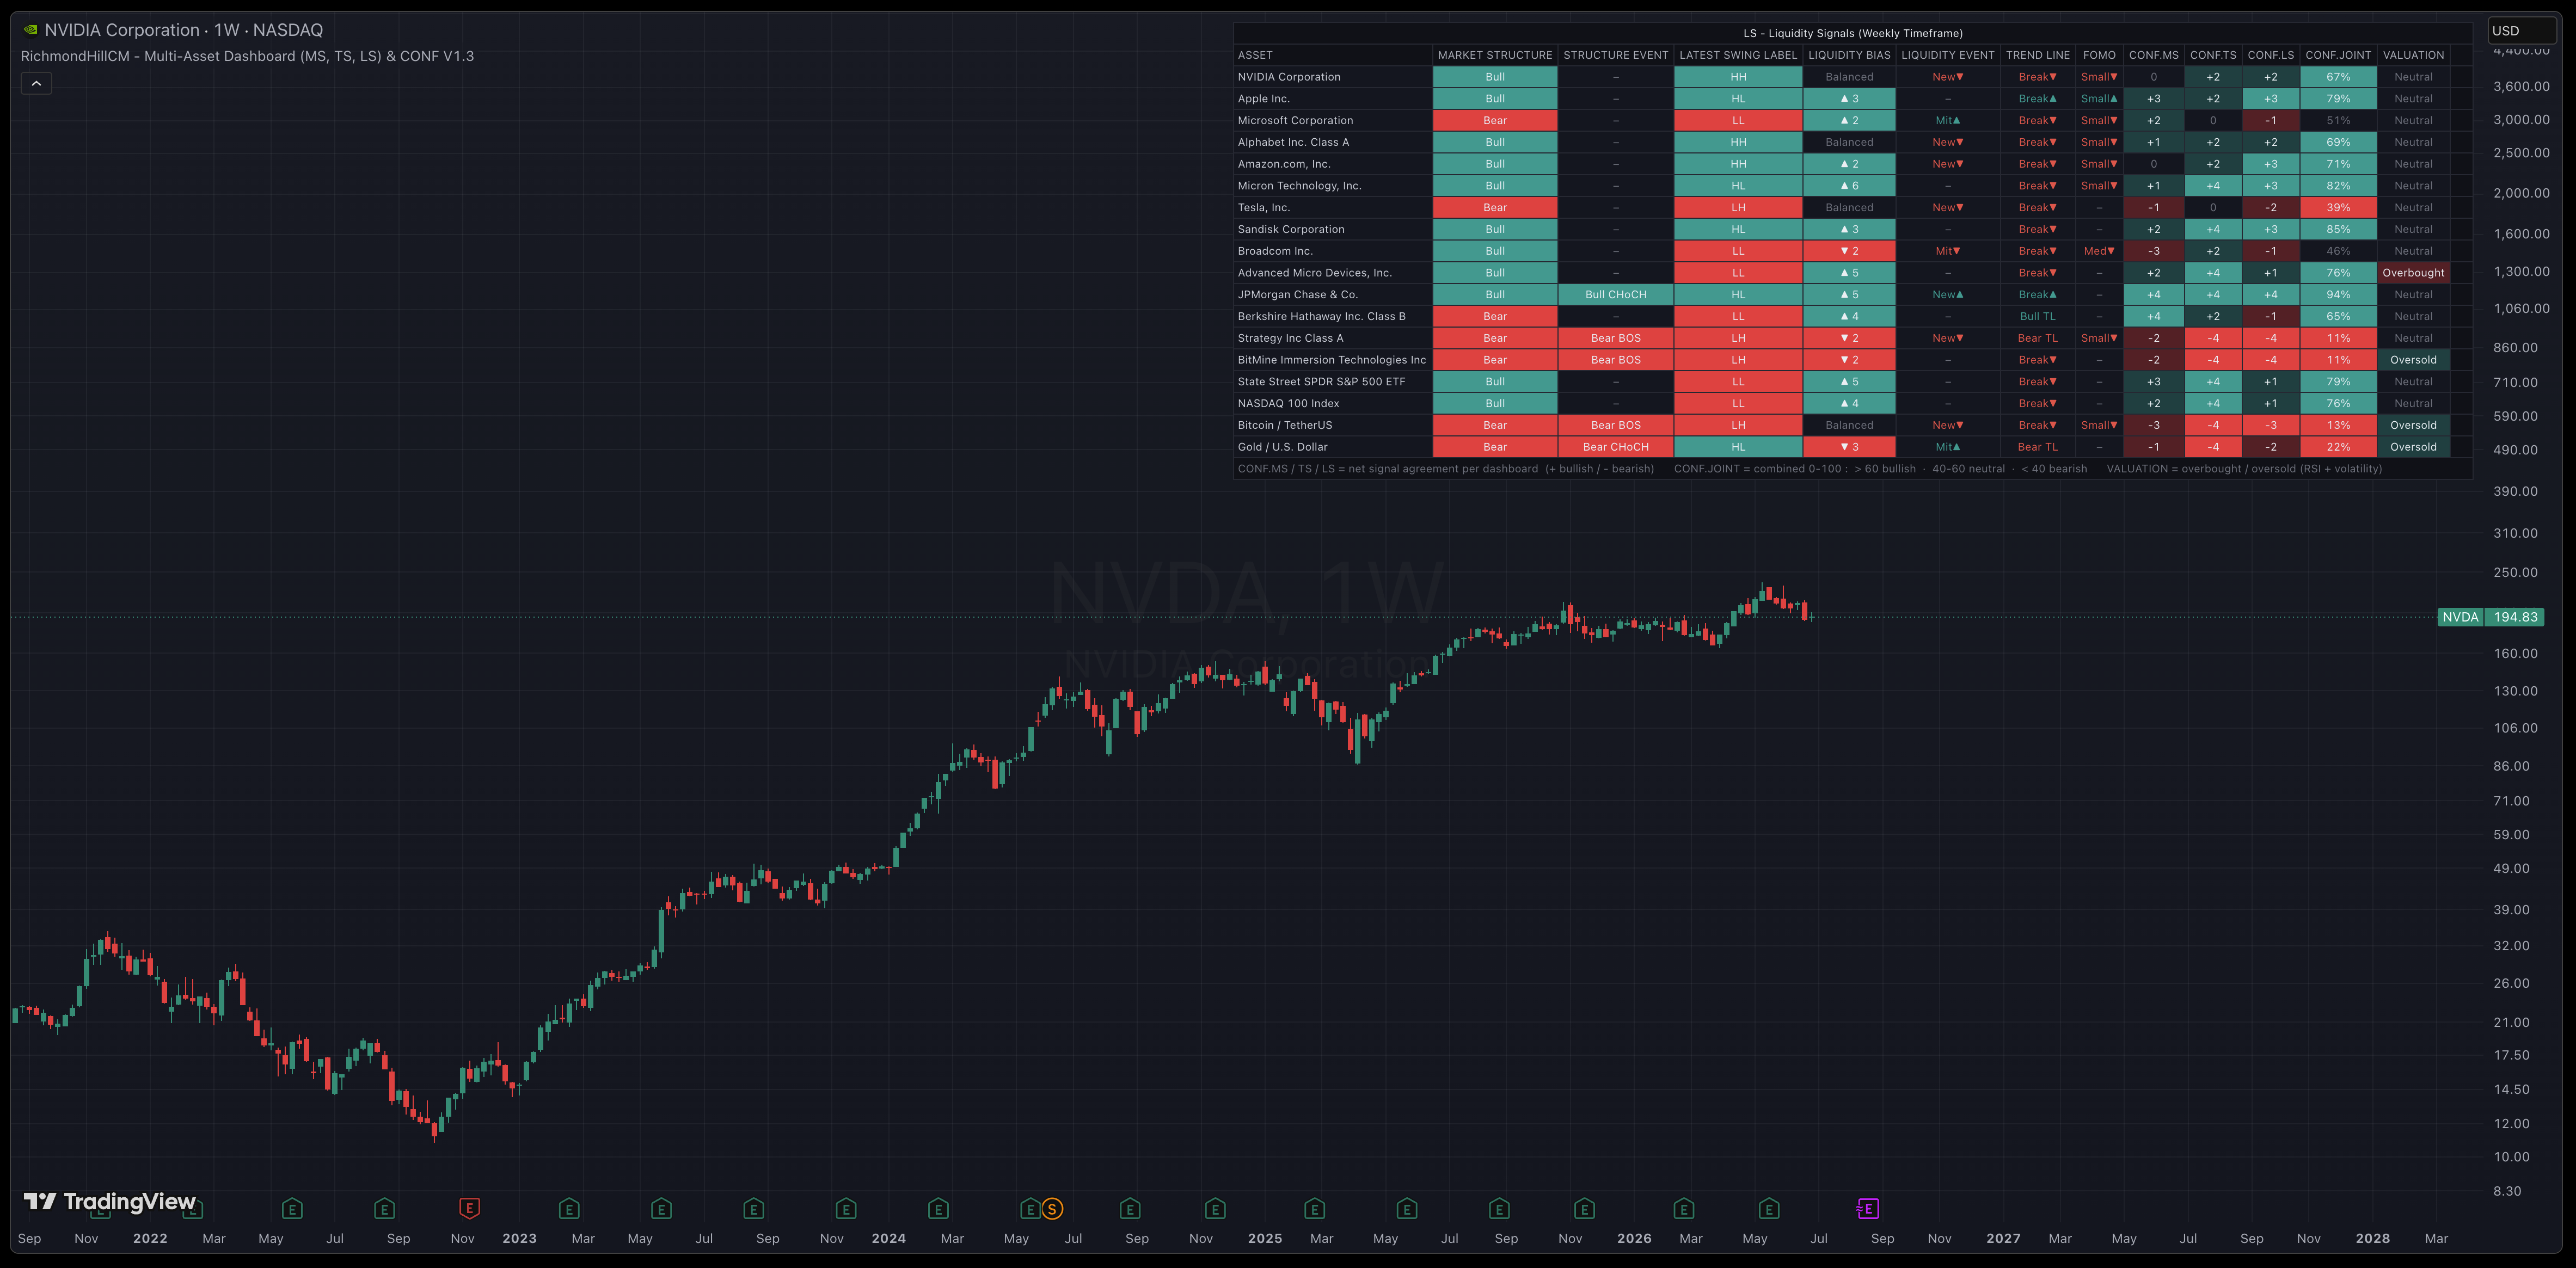
Task: Click the red missed-earnings marker near Nov 2022
Action: pyautogui.click(x=469, y=1208)
